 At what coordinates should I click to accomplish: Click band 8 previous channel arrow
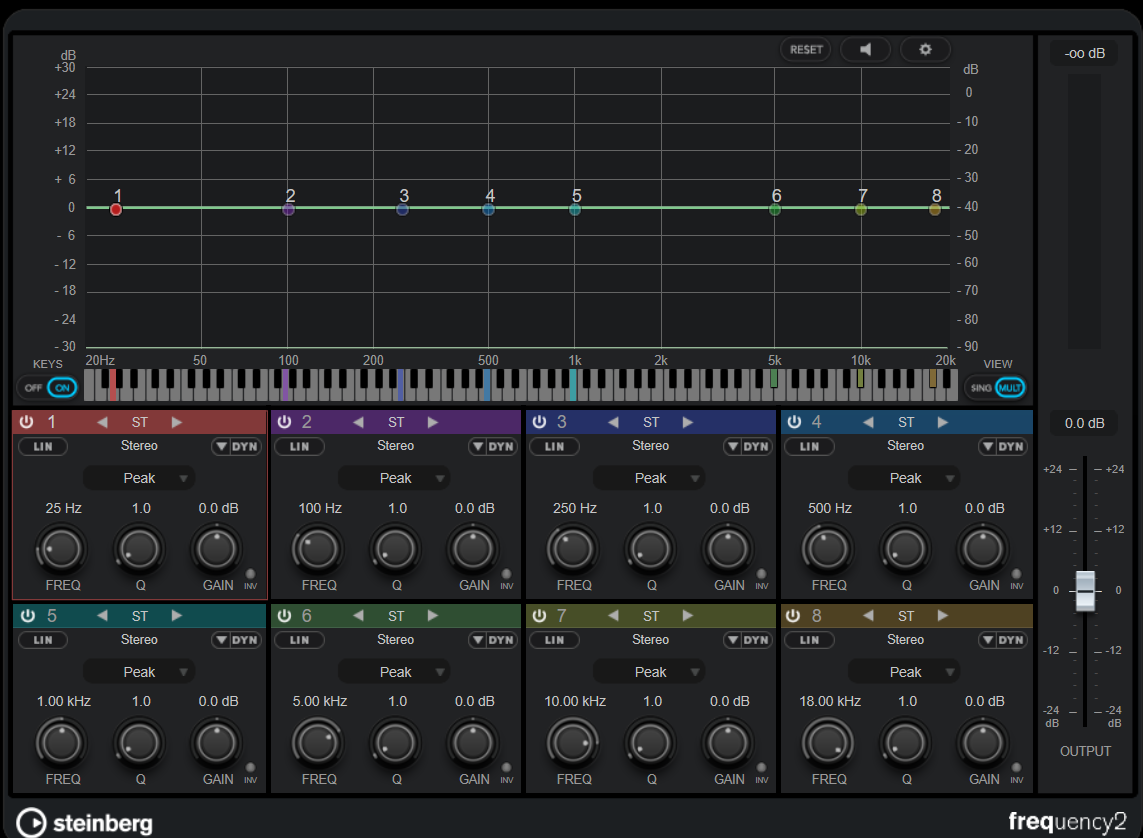pyautogui.click(x=868, y=616)
